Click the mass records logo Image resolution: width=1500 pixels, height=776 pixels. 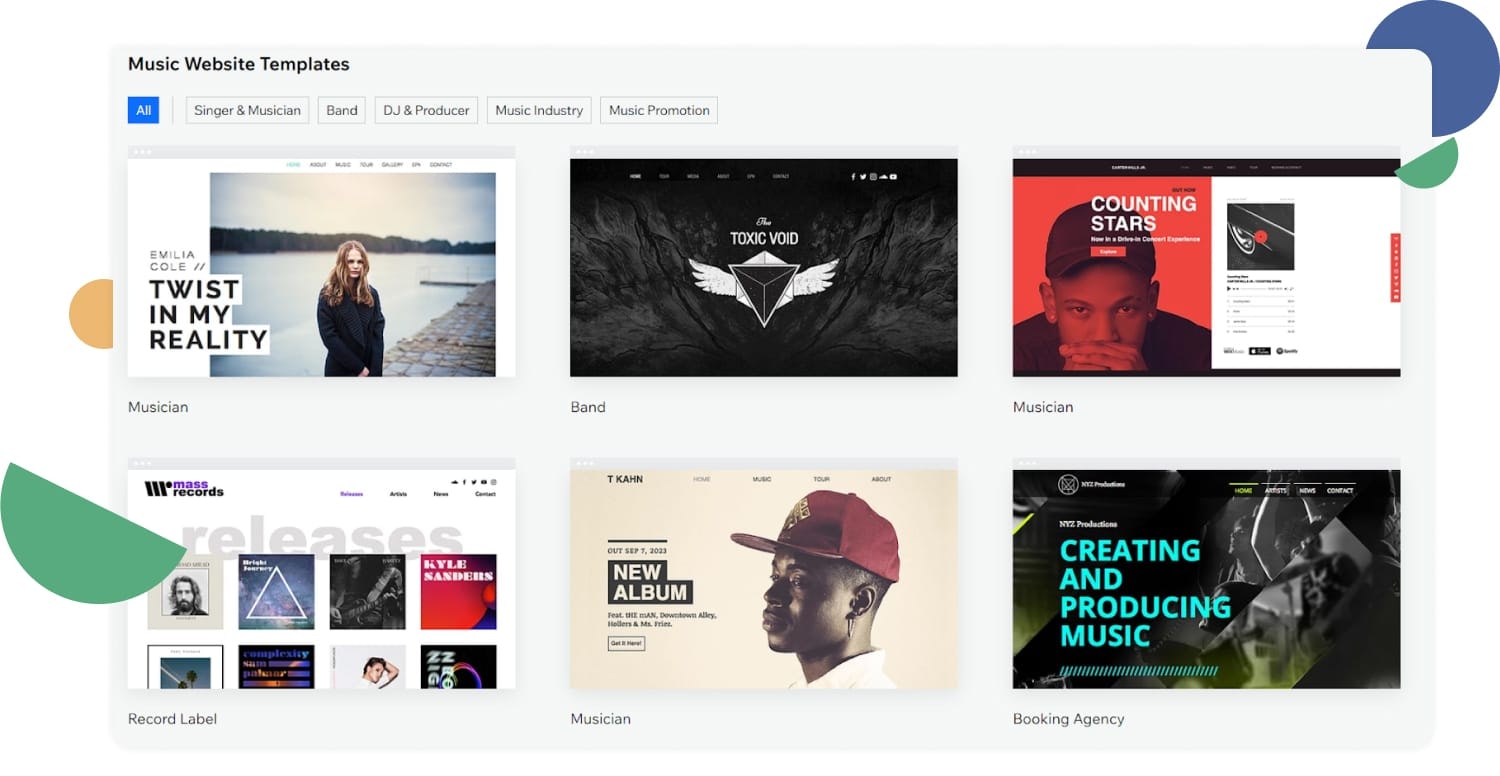184,489
